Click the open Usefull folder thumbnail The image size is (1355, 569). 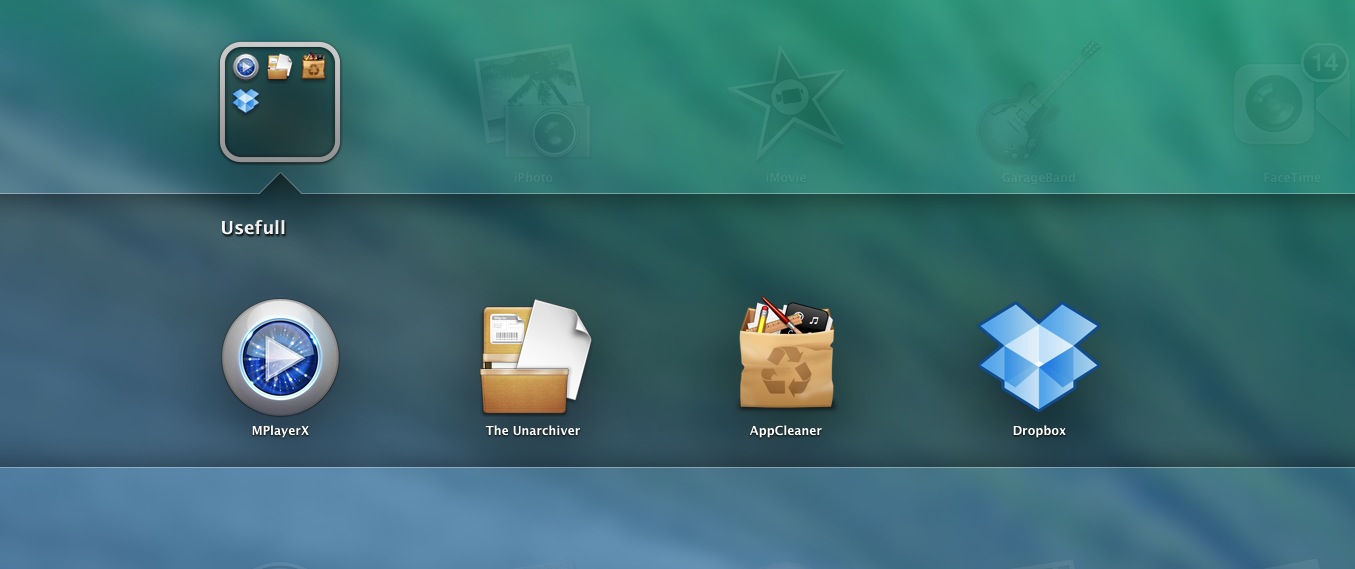point(280,102)
